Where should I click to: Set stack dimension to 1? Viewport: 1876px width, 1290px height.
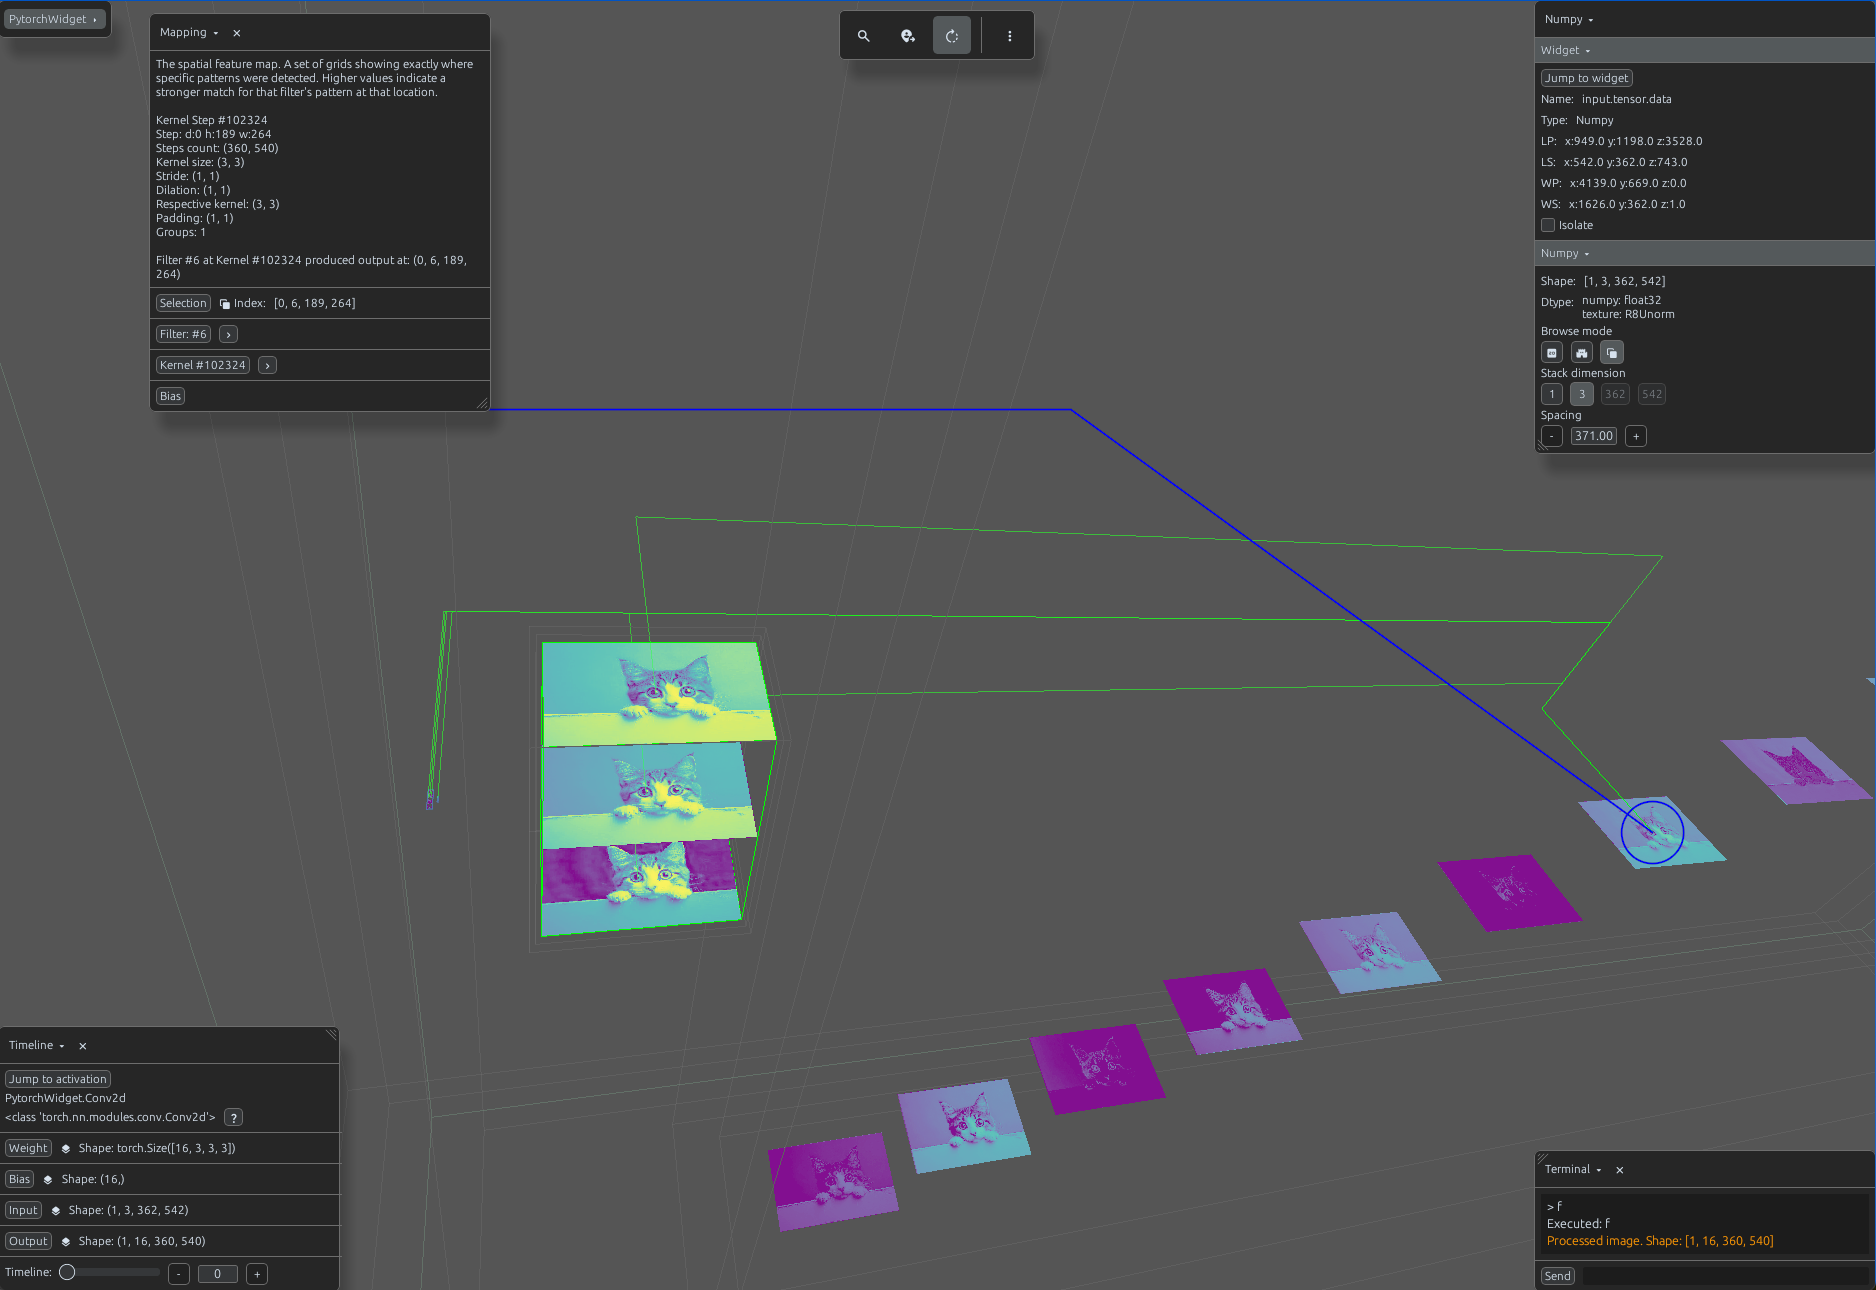(1552, 394)
